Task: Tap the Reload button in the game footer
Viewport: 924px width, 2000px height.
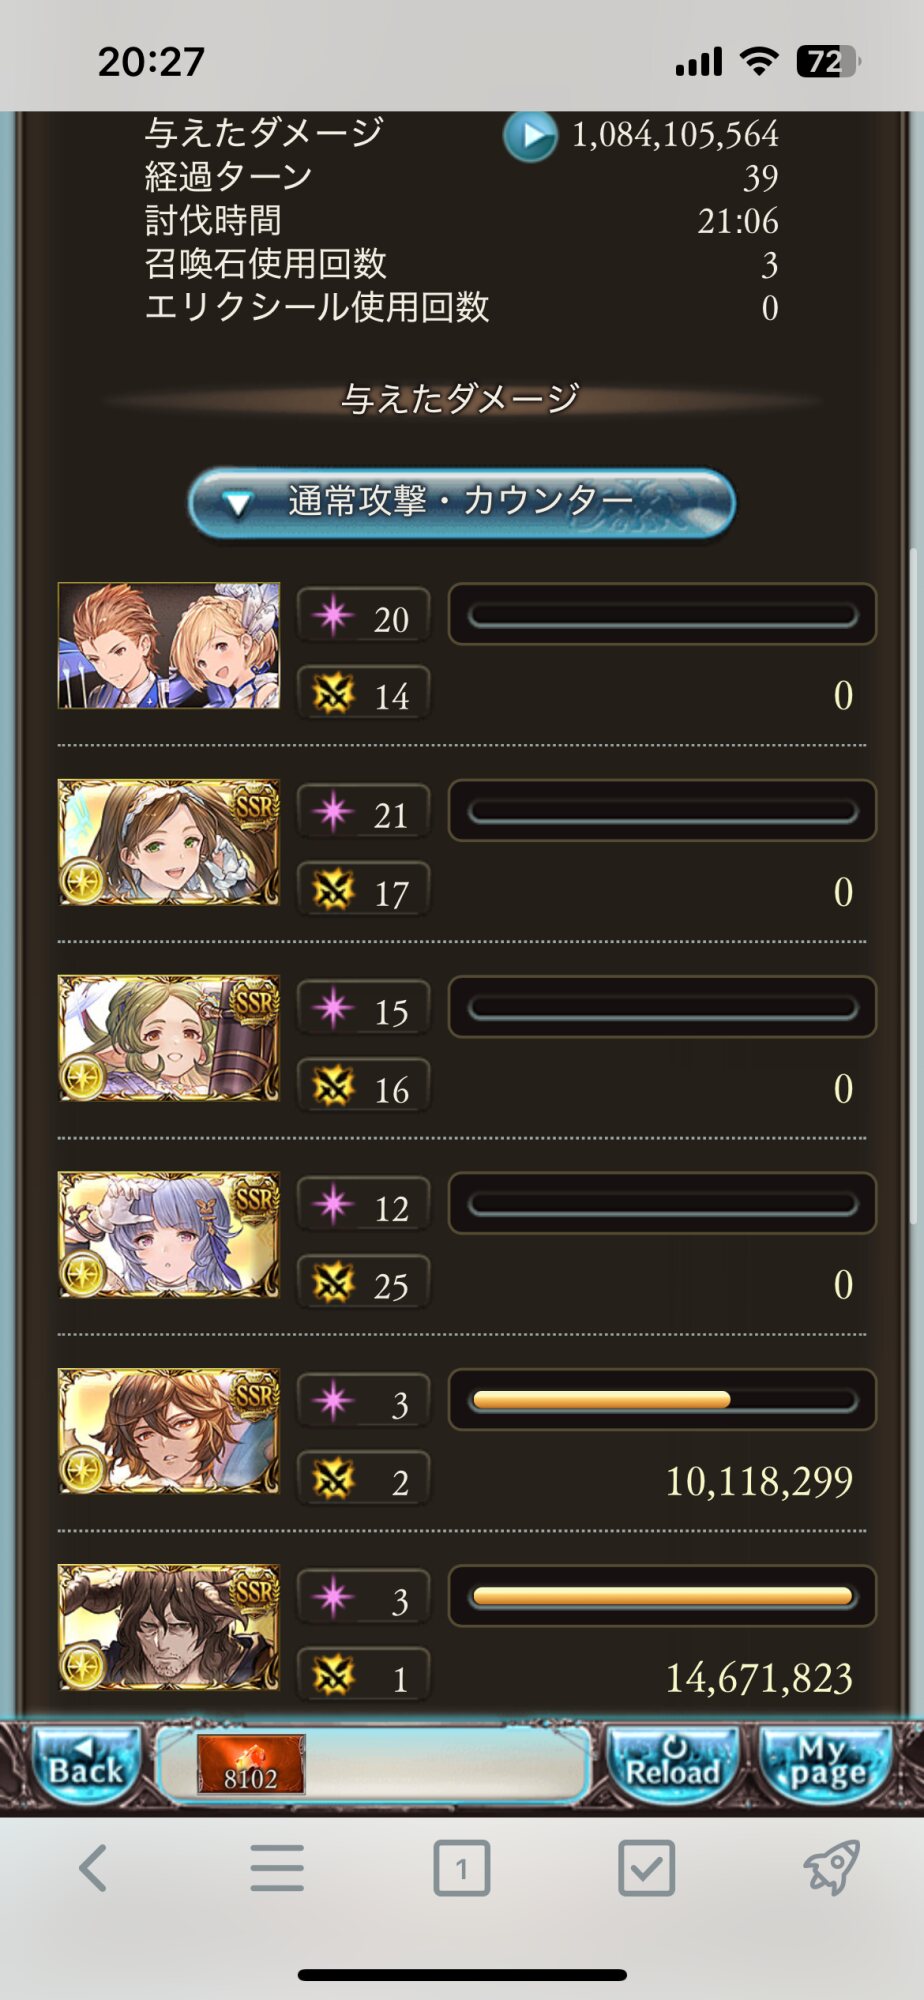Action: pos(673,1767)
